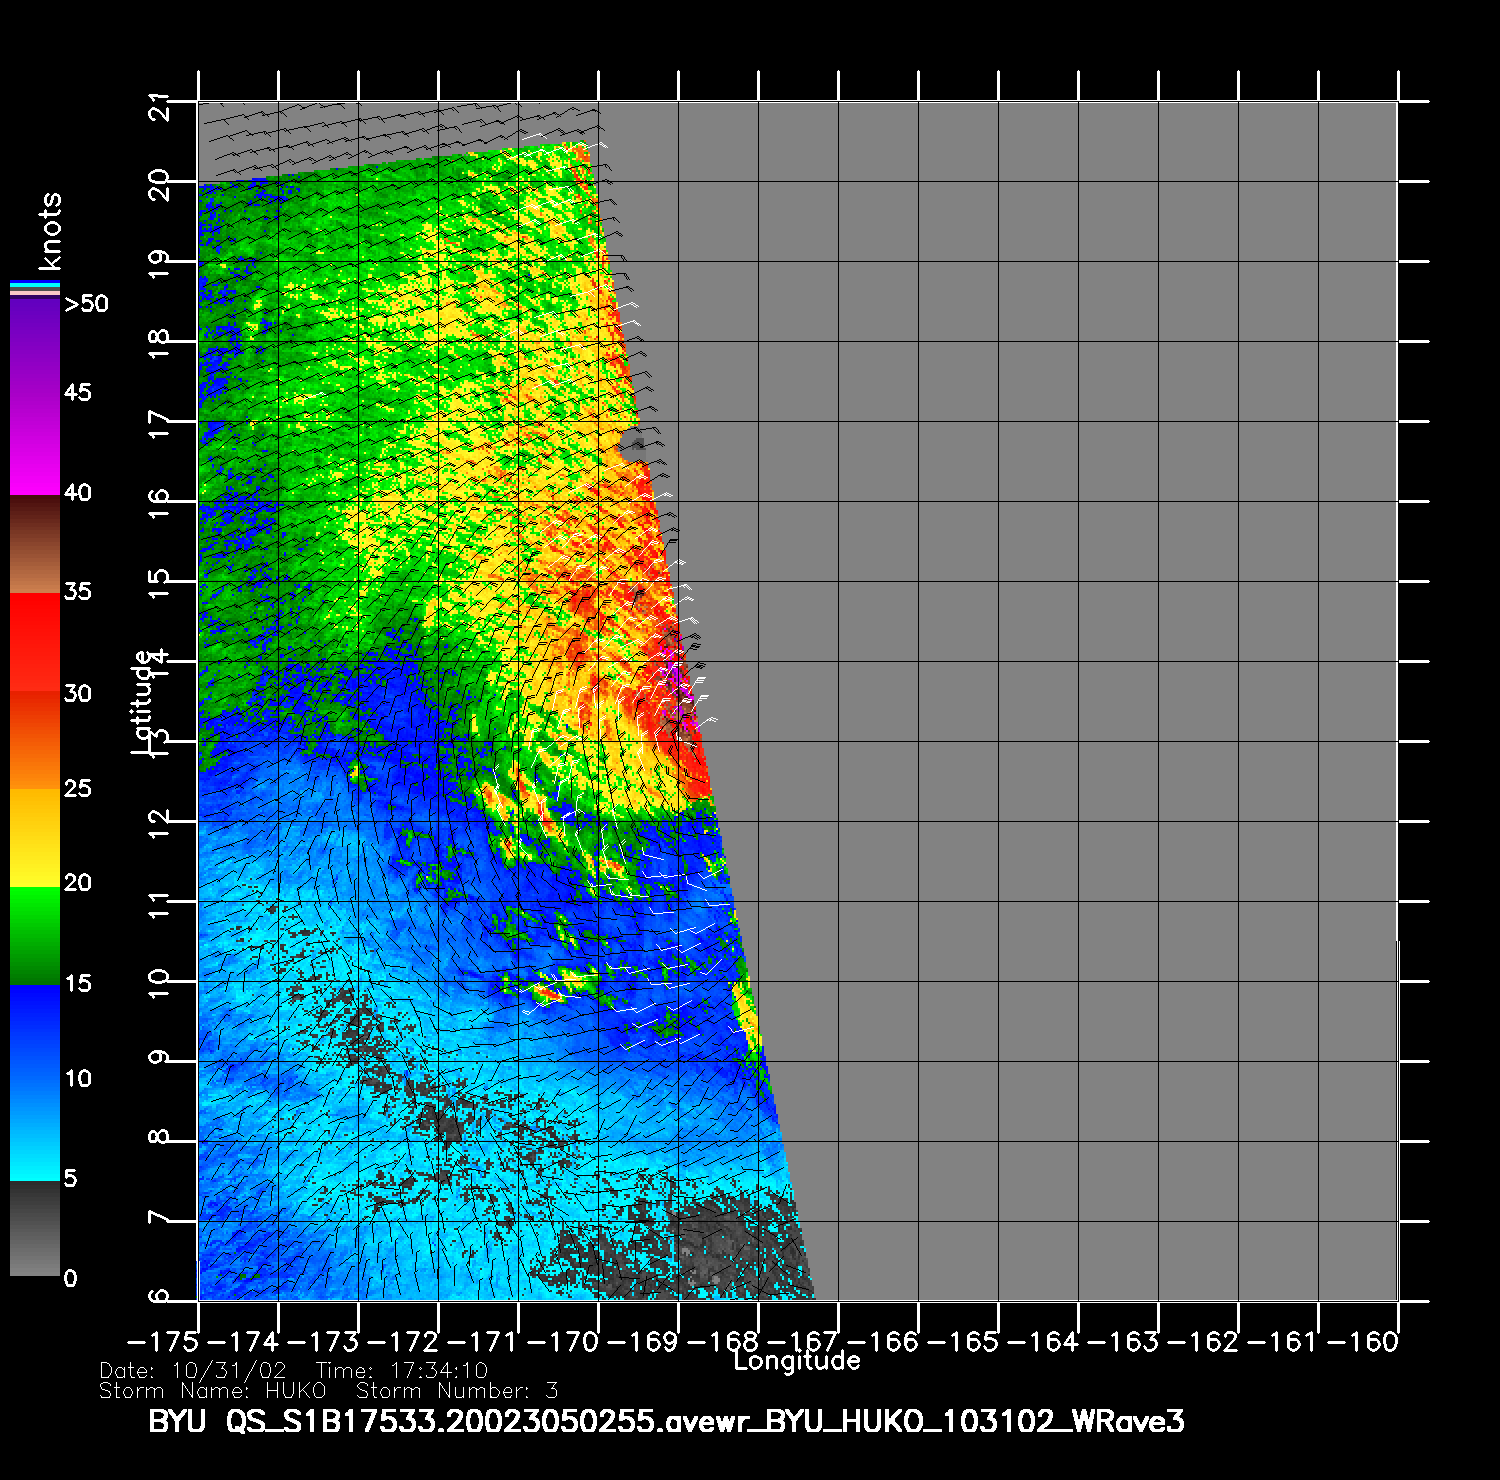Select the Date 10/31/02 text
The width and height of the screenshot is (1500, 1480).
point(193,1370)
